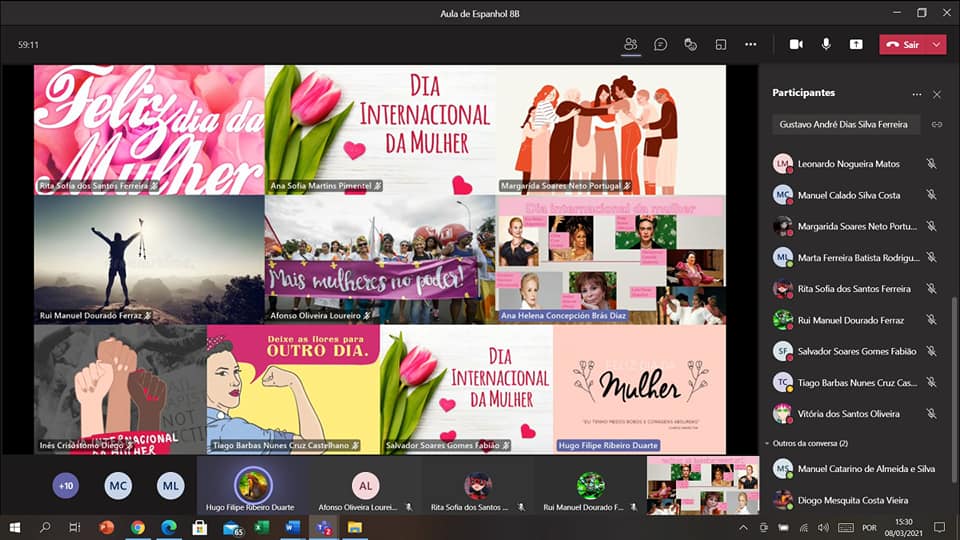
Task: Open the breakout rooms icon
Action: tap(720, 44)
